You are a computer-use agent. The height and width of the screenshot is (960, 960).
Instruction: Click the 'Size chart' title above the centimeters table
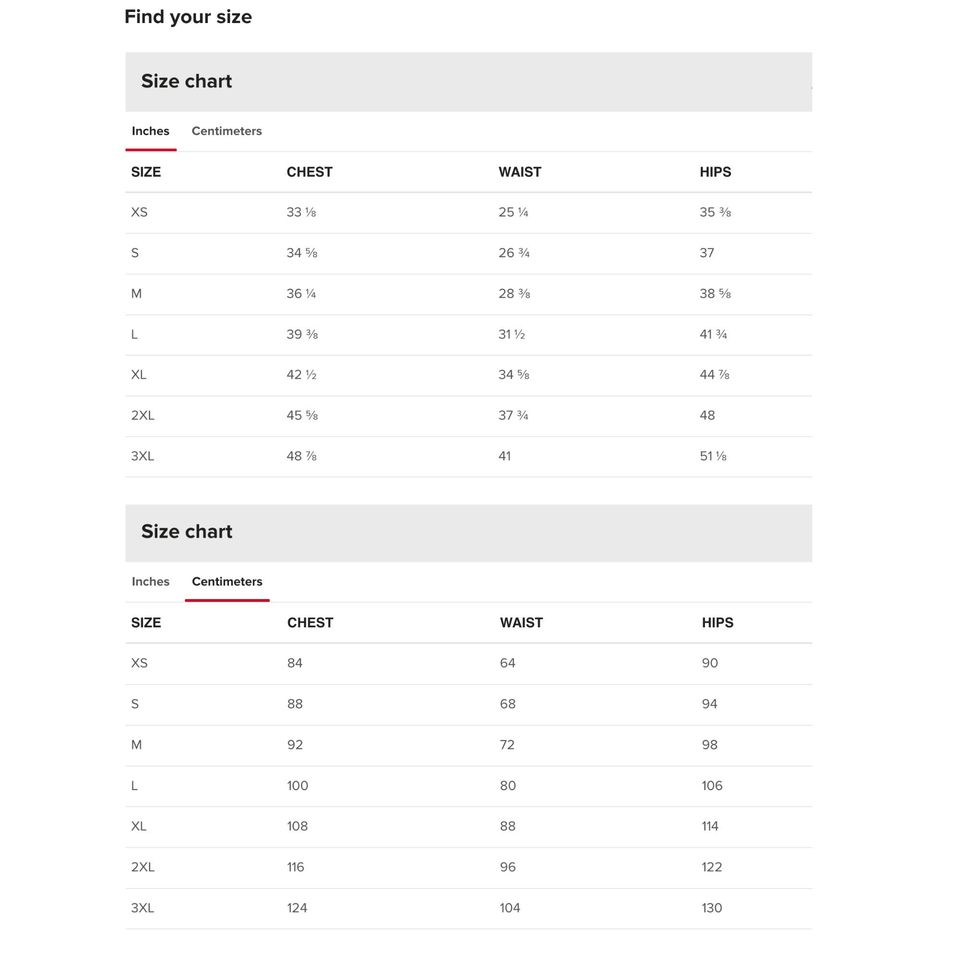coord(186,532)
